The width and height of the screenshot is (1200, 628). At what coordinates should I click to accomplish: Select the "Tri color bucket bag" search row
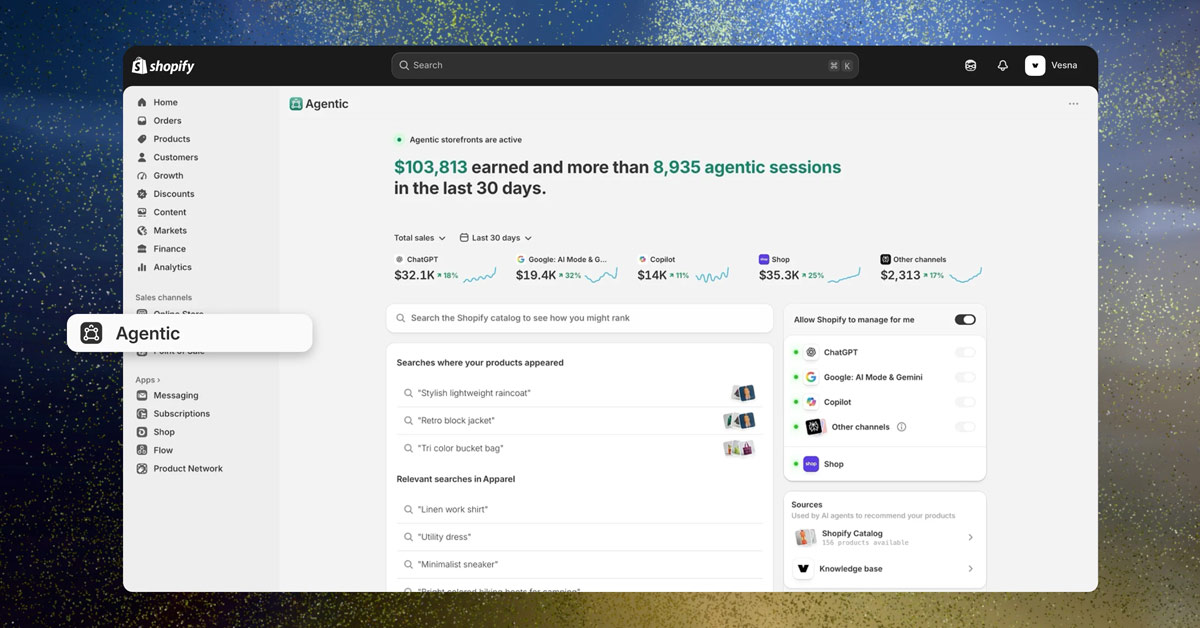[x=579, y=448]
